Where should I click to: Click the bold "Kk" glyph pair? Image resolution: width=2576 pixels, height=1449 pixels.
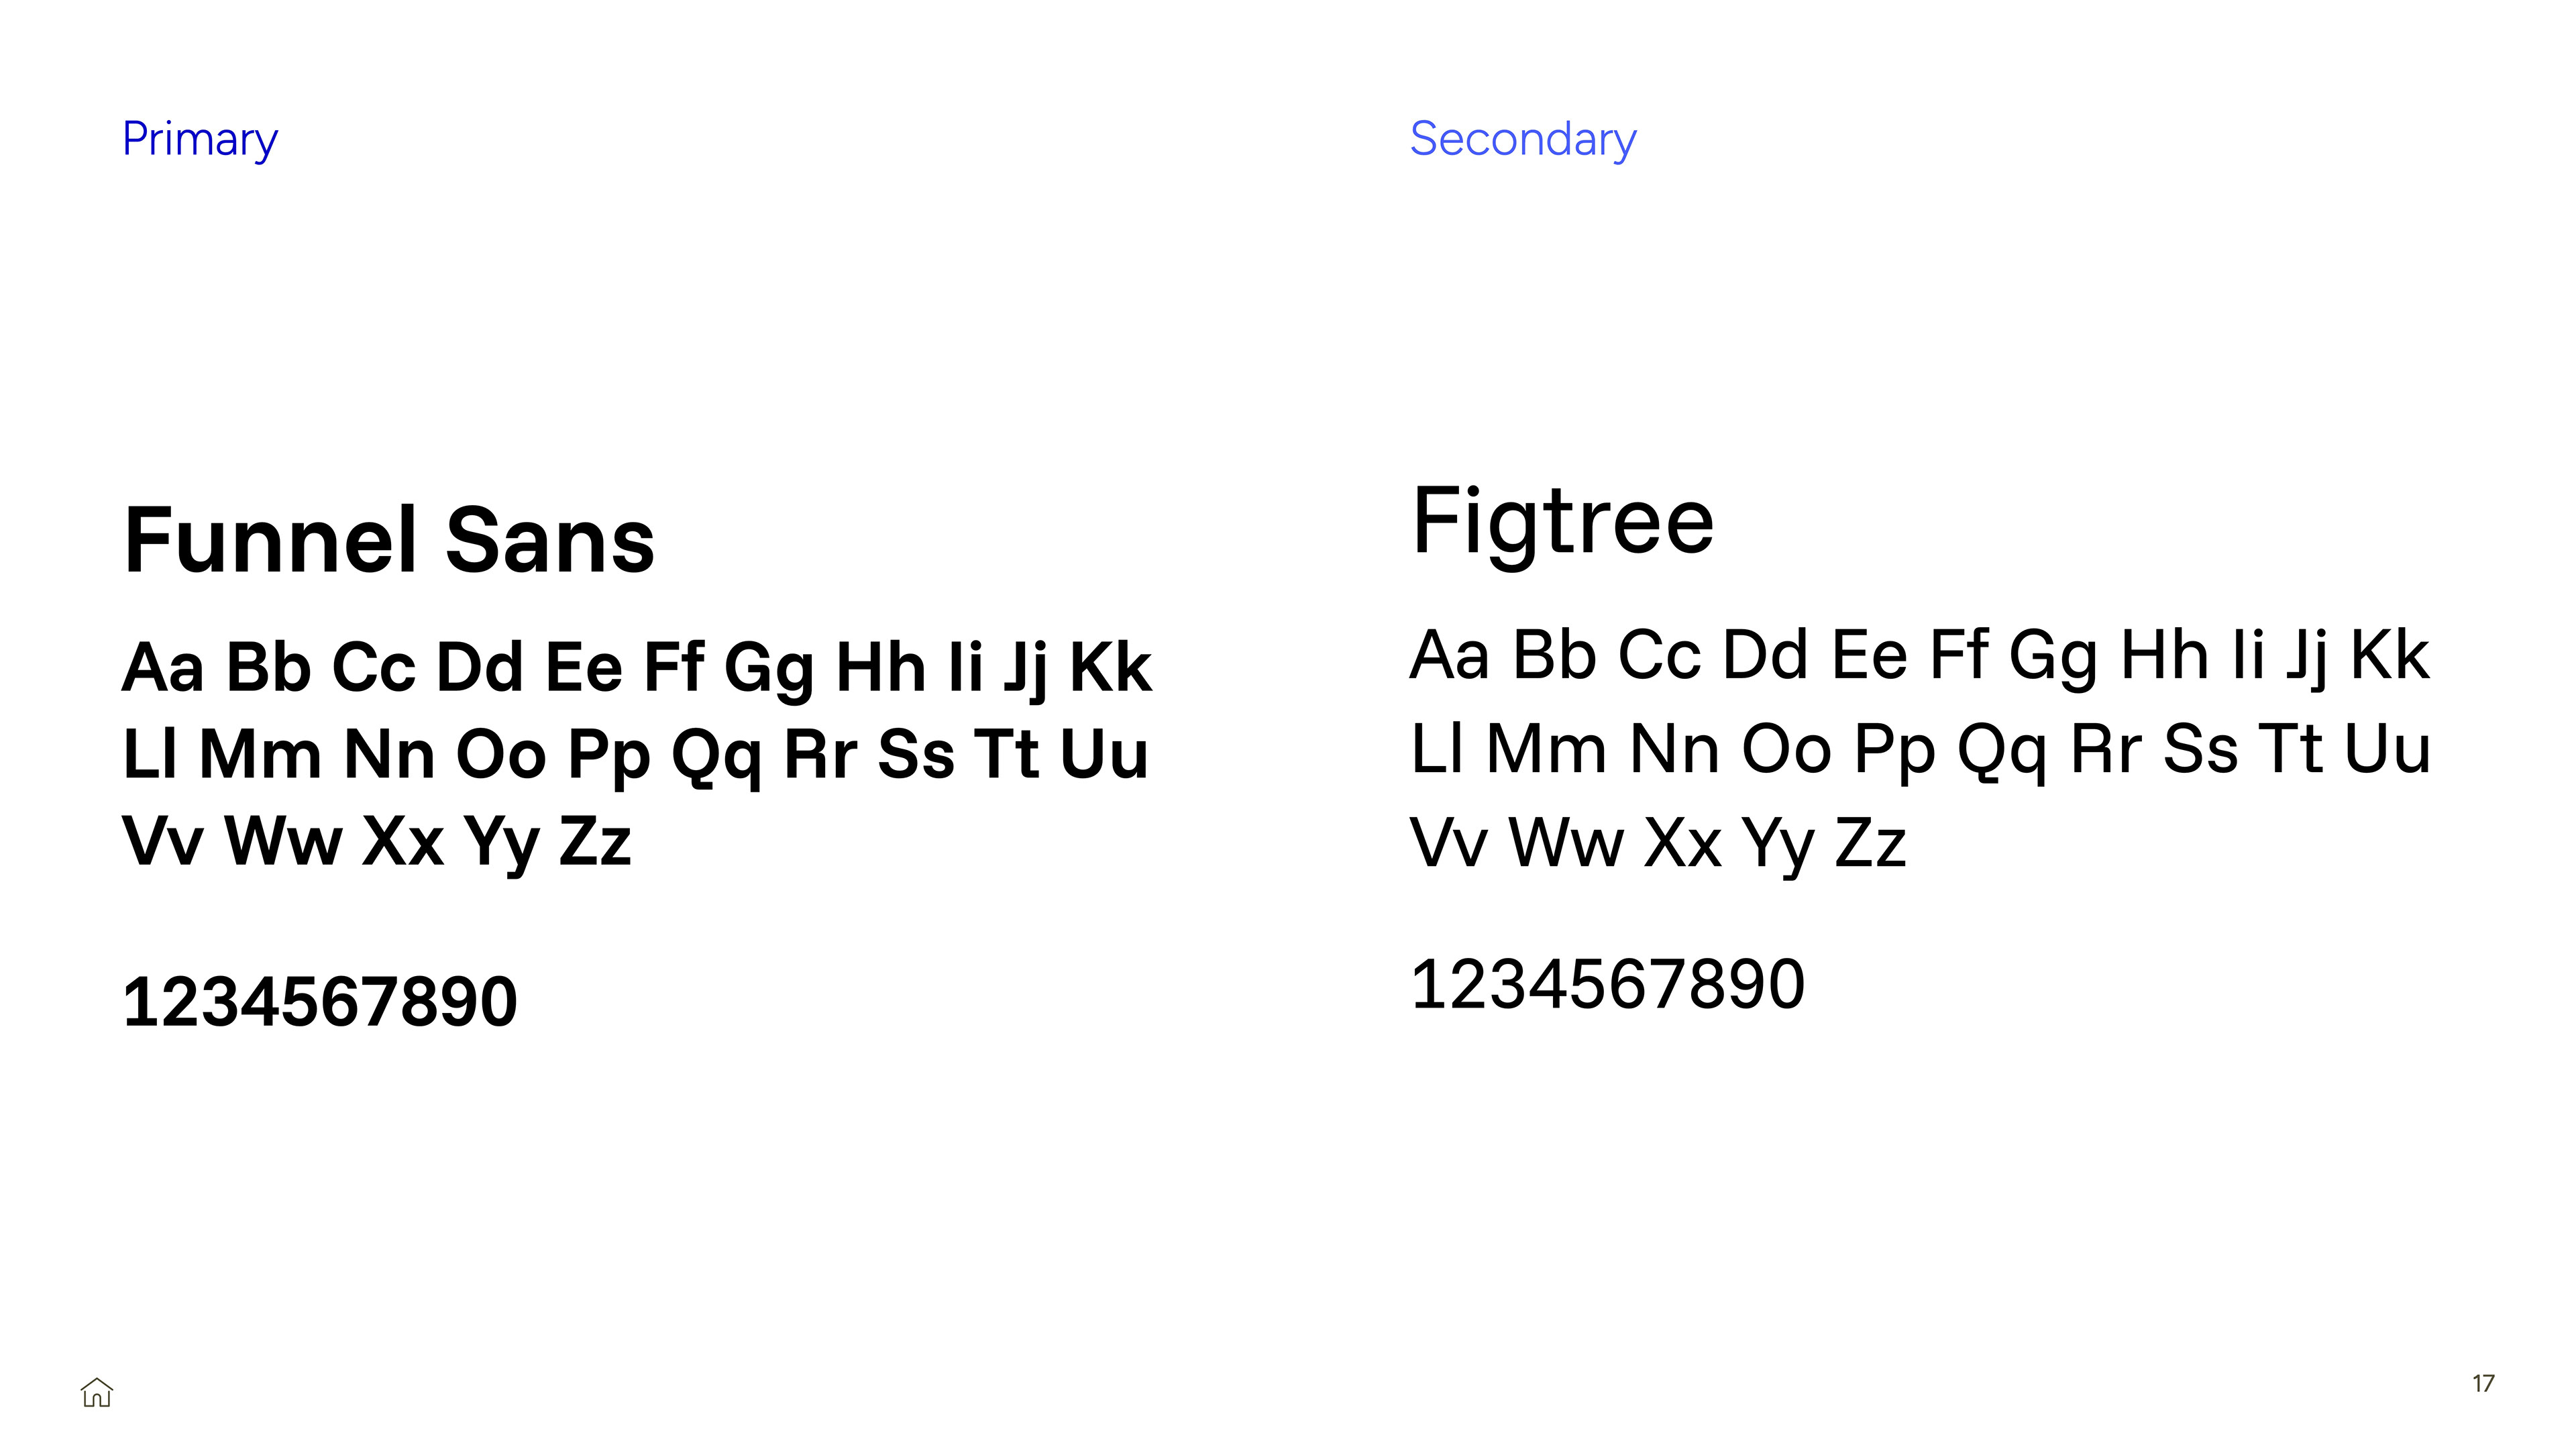click(x=1110, y=668)
